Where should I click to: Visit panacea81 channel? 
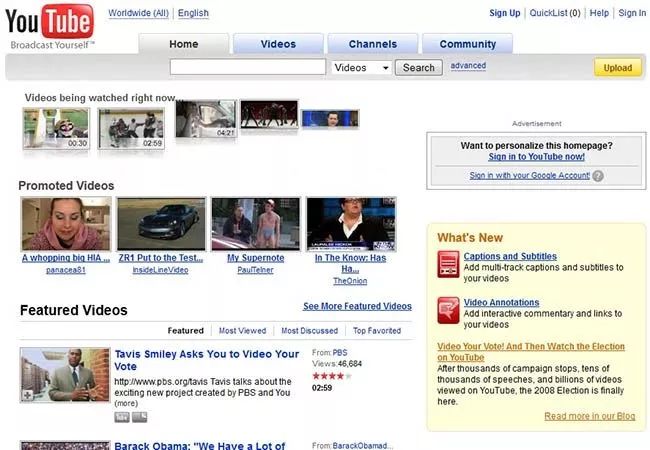tap(66, 270)
